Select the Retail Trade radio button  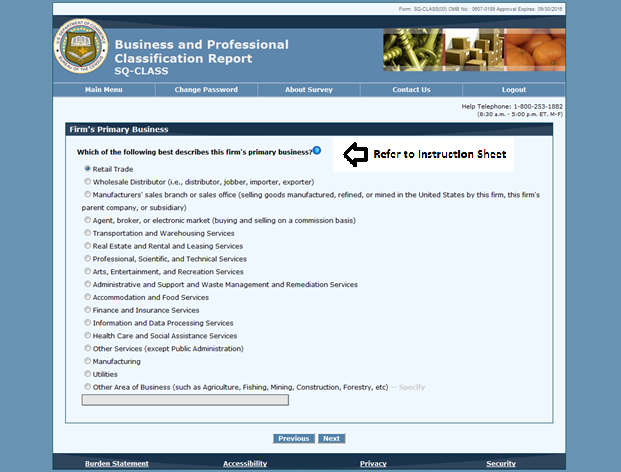pyautogui.click(x=88, y=169)
